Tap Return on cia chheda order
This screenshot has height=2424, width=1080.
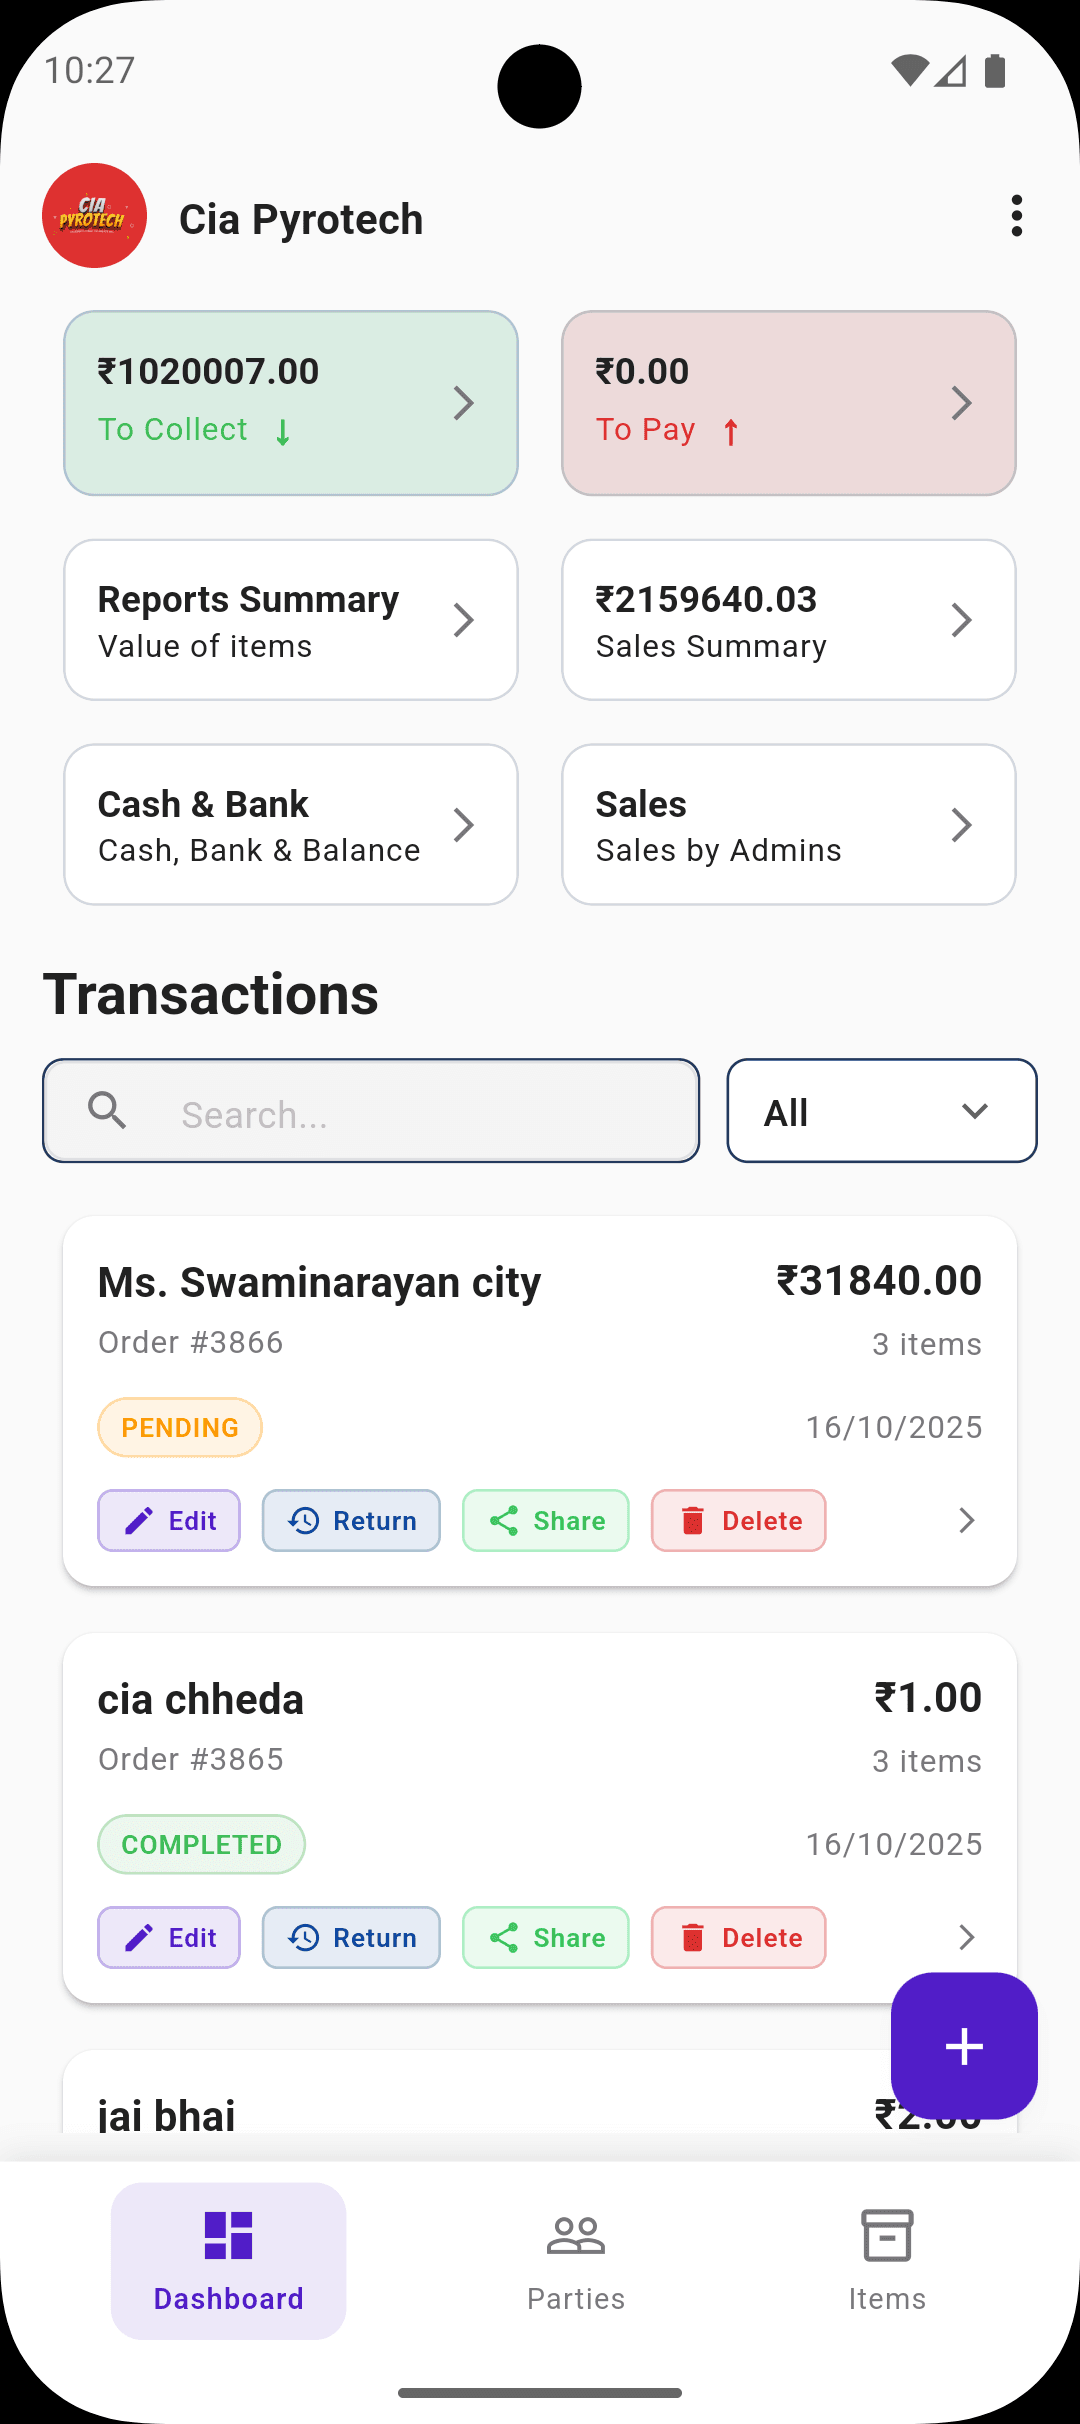(351, 1938)
